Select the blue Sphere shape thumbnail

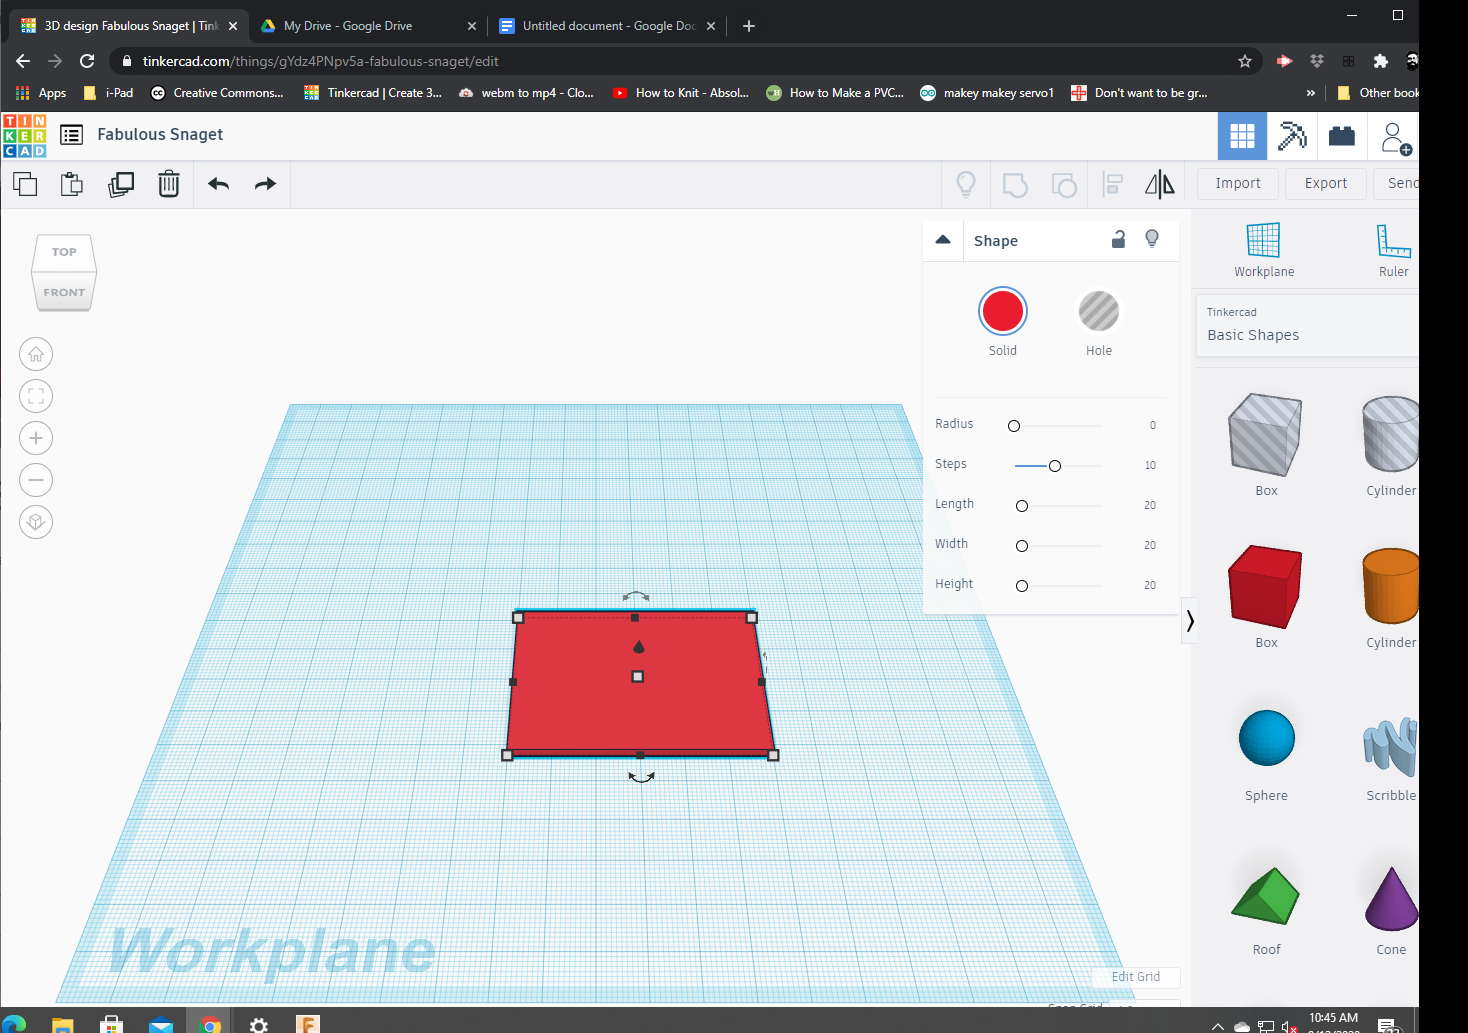1265,737
